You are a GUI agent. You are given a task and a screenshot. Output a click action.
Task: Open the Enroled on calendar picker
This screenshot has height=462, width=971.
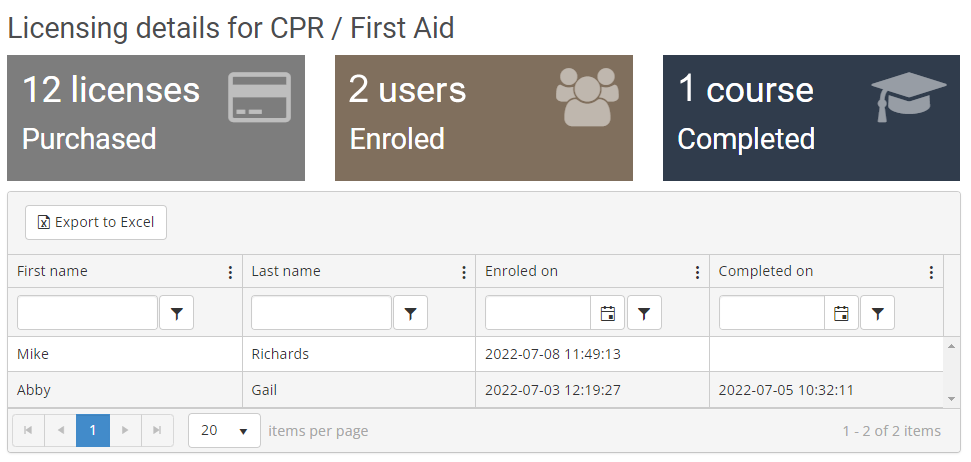[x=607, y=313]
